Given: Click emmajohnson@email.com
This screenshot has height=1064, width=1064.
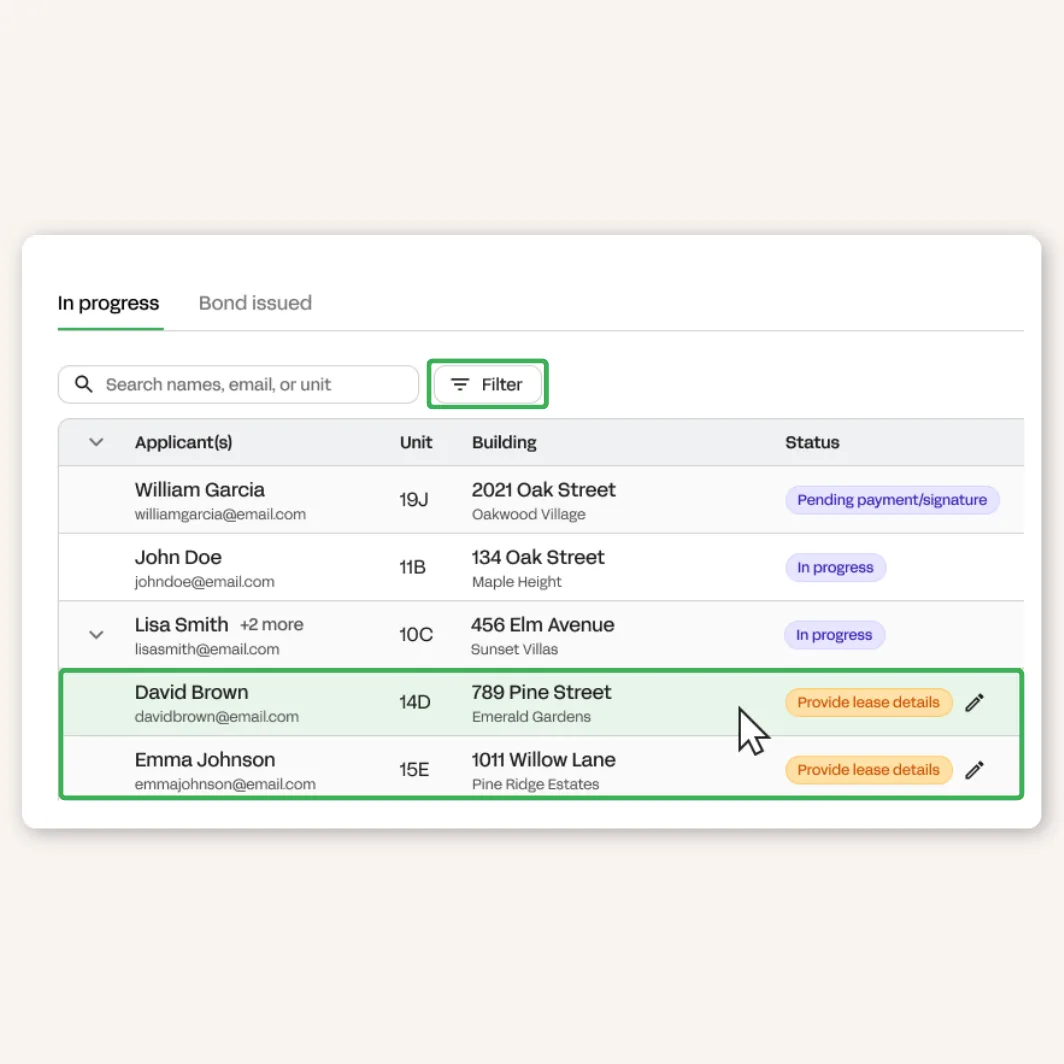Looking at the screenshot, I should pos(225,784).
